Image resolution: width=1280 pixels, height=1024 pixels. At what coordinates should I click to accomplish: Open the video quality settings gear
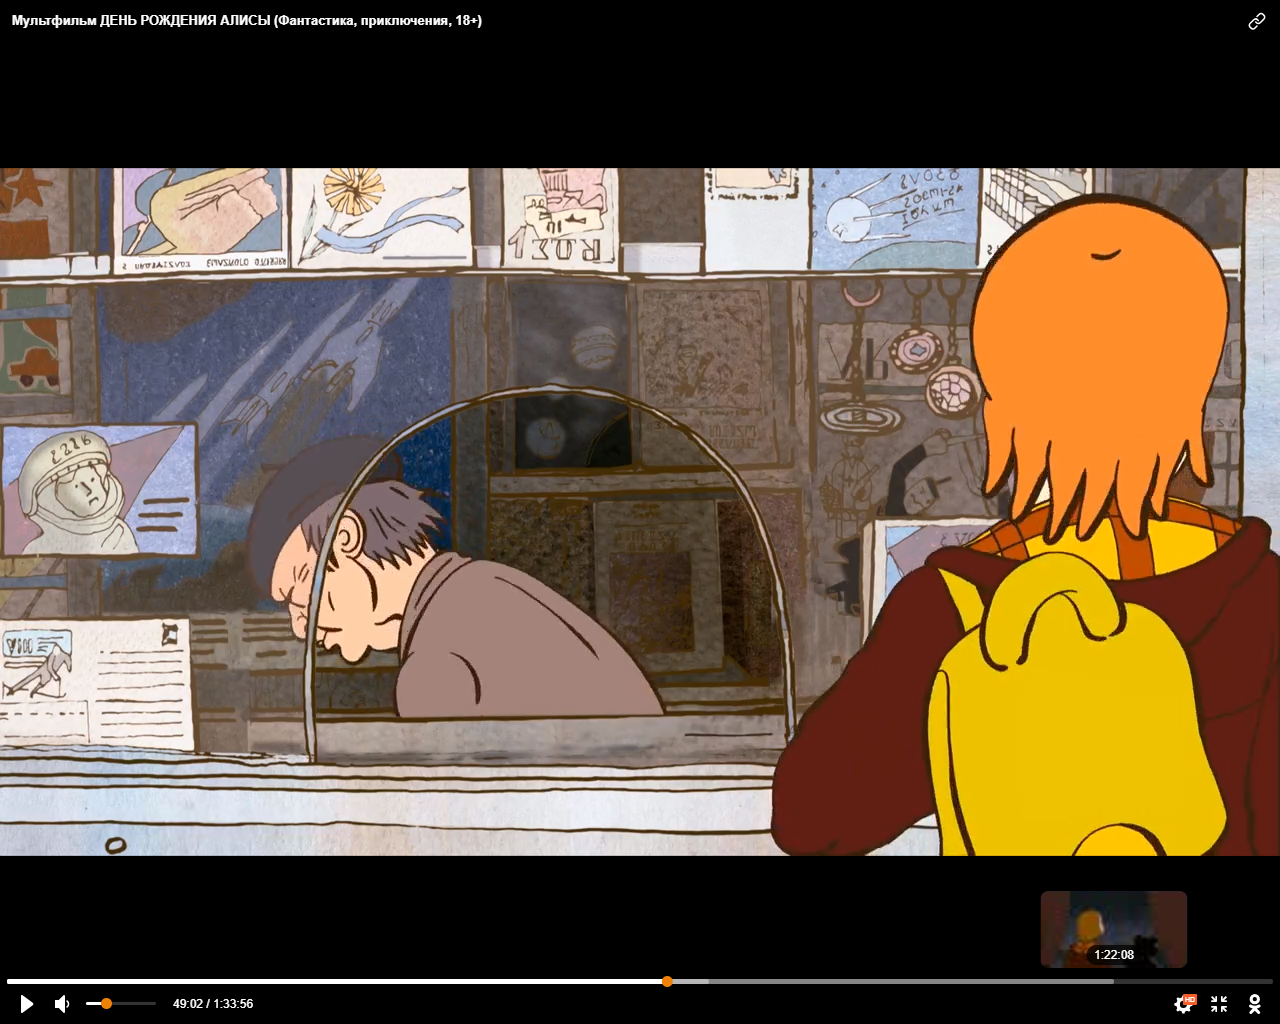click(x=1182, y=1005)
